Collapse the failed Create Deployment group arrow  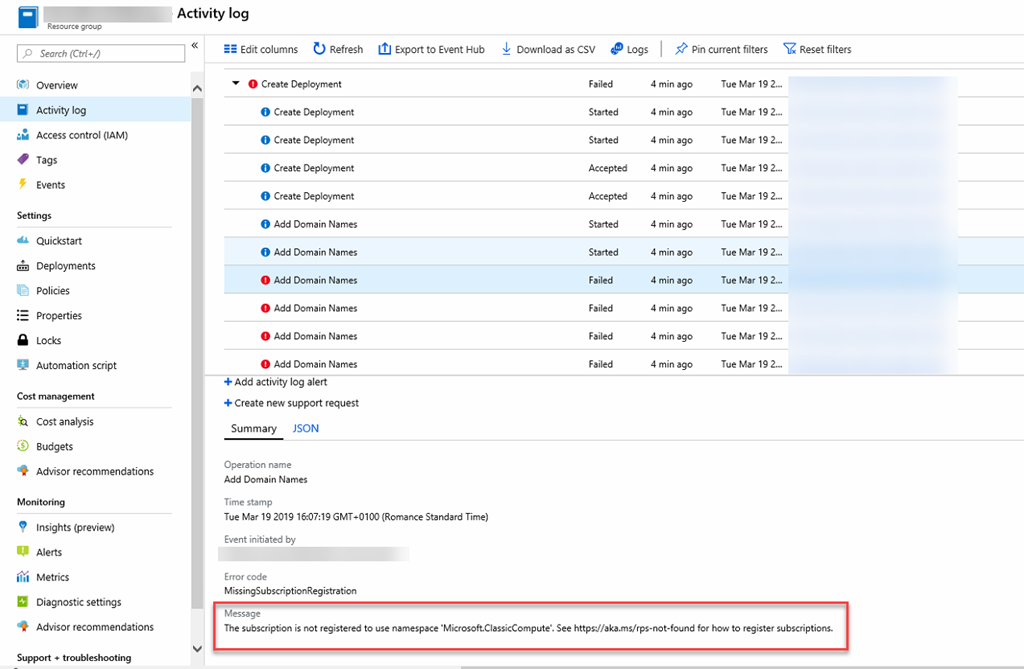pos(236,84)
